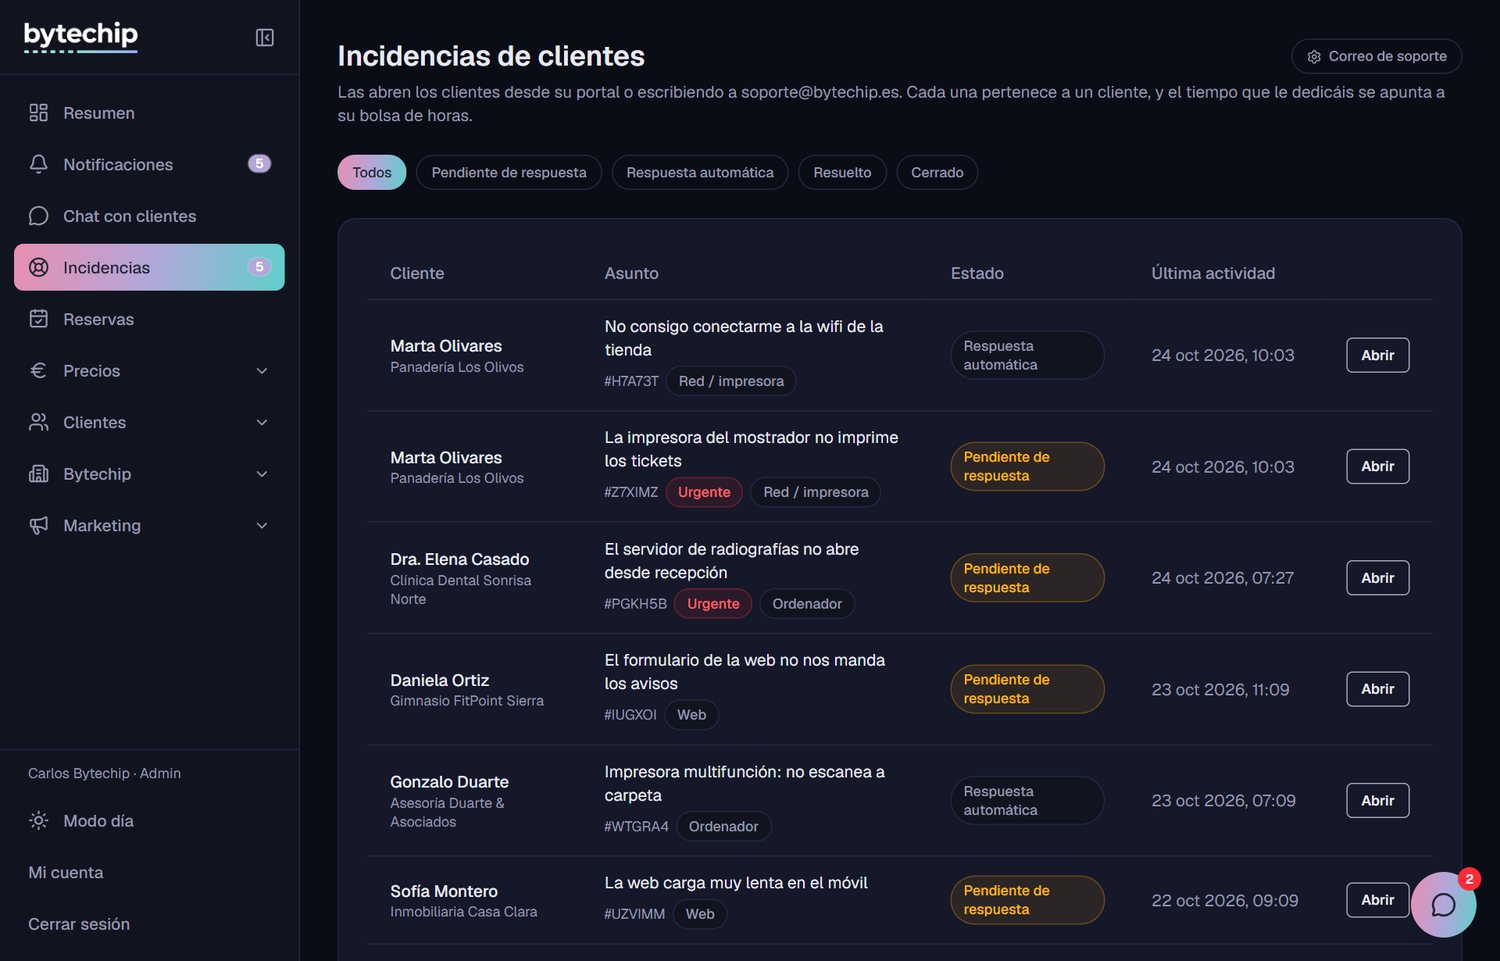Screen dimensions: 1500x961
Task: Show only Cerrado incidents
Action: click(937, 172)
